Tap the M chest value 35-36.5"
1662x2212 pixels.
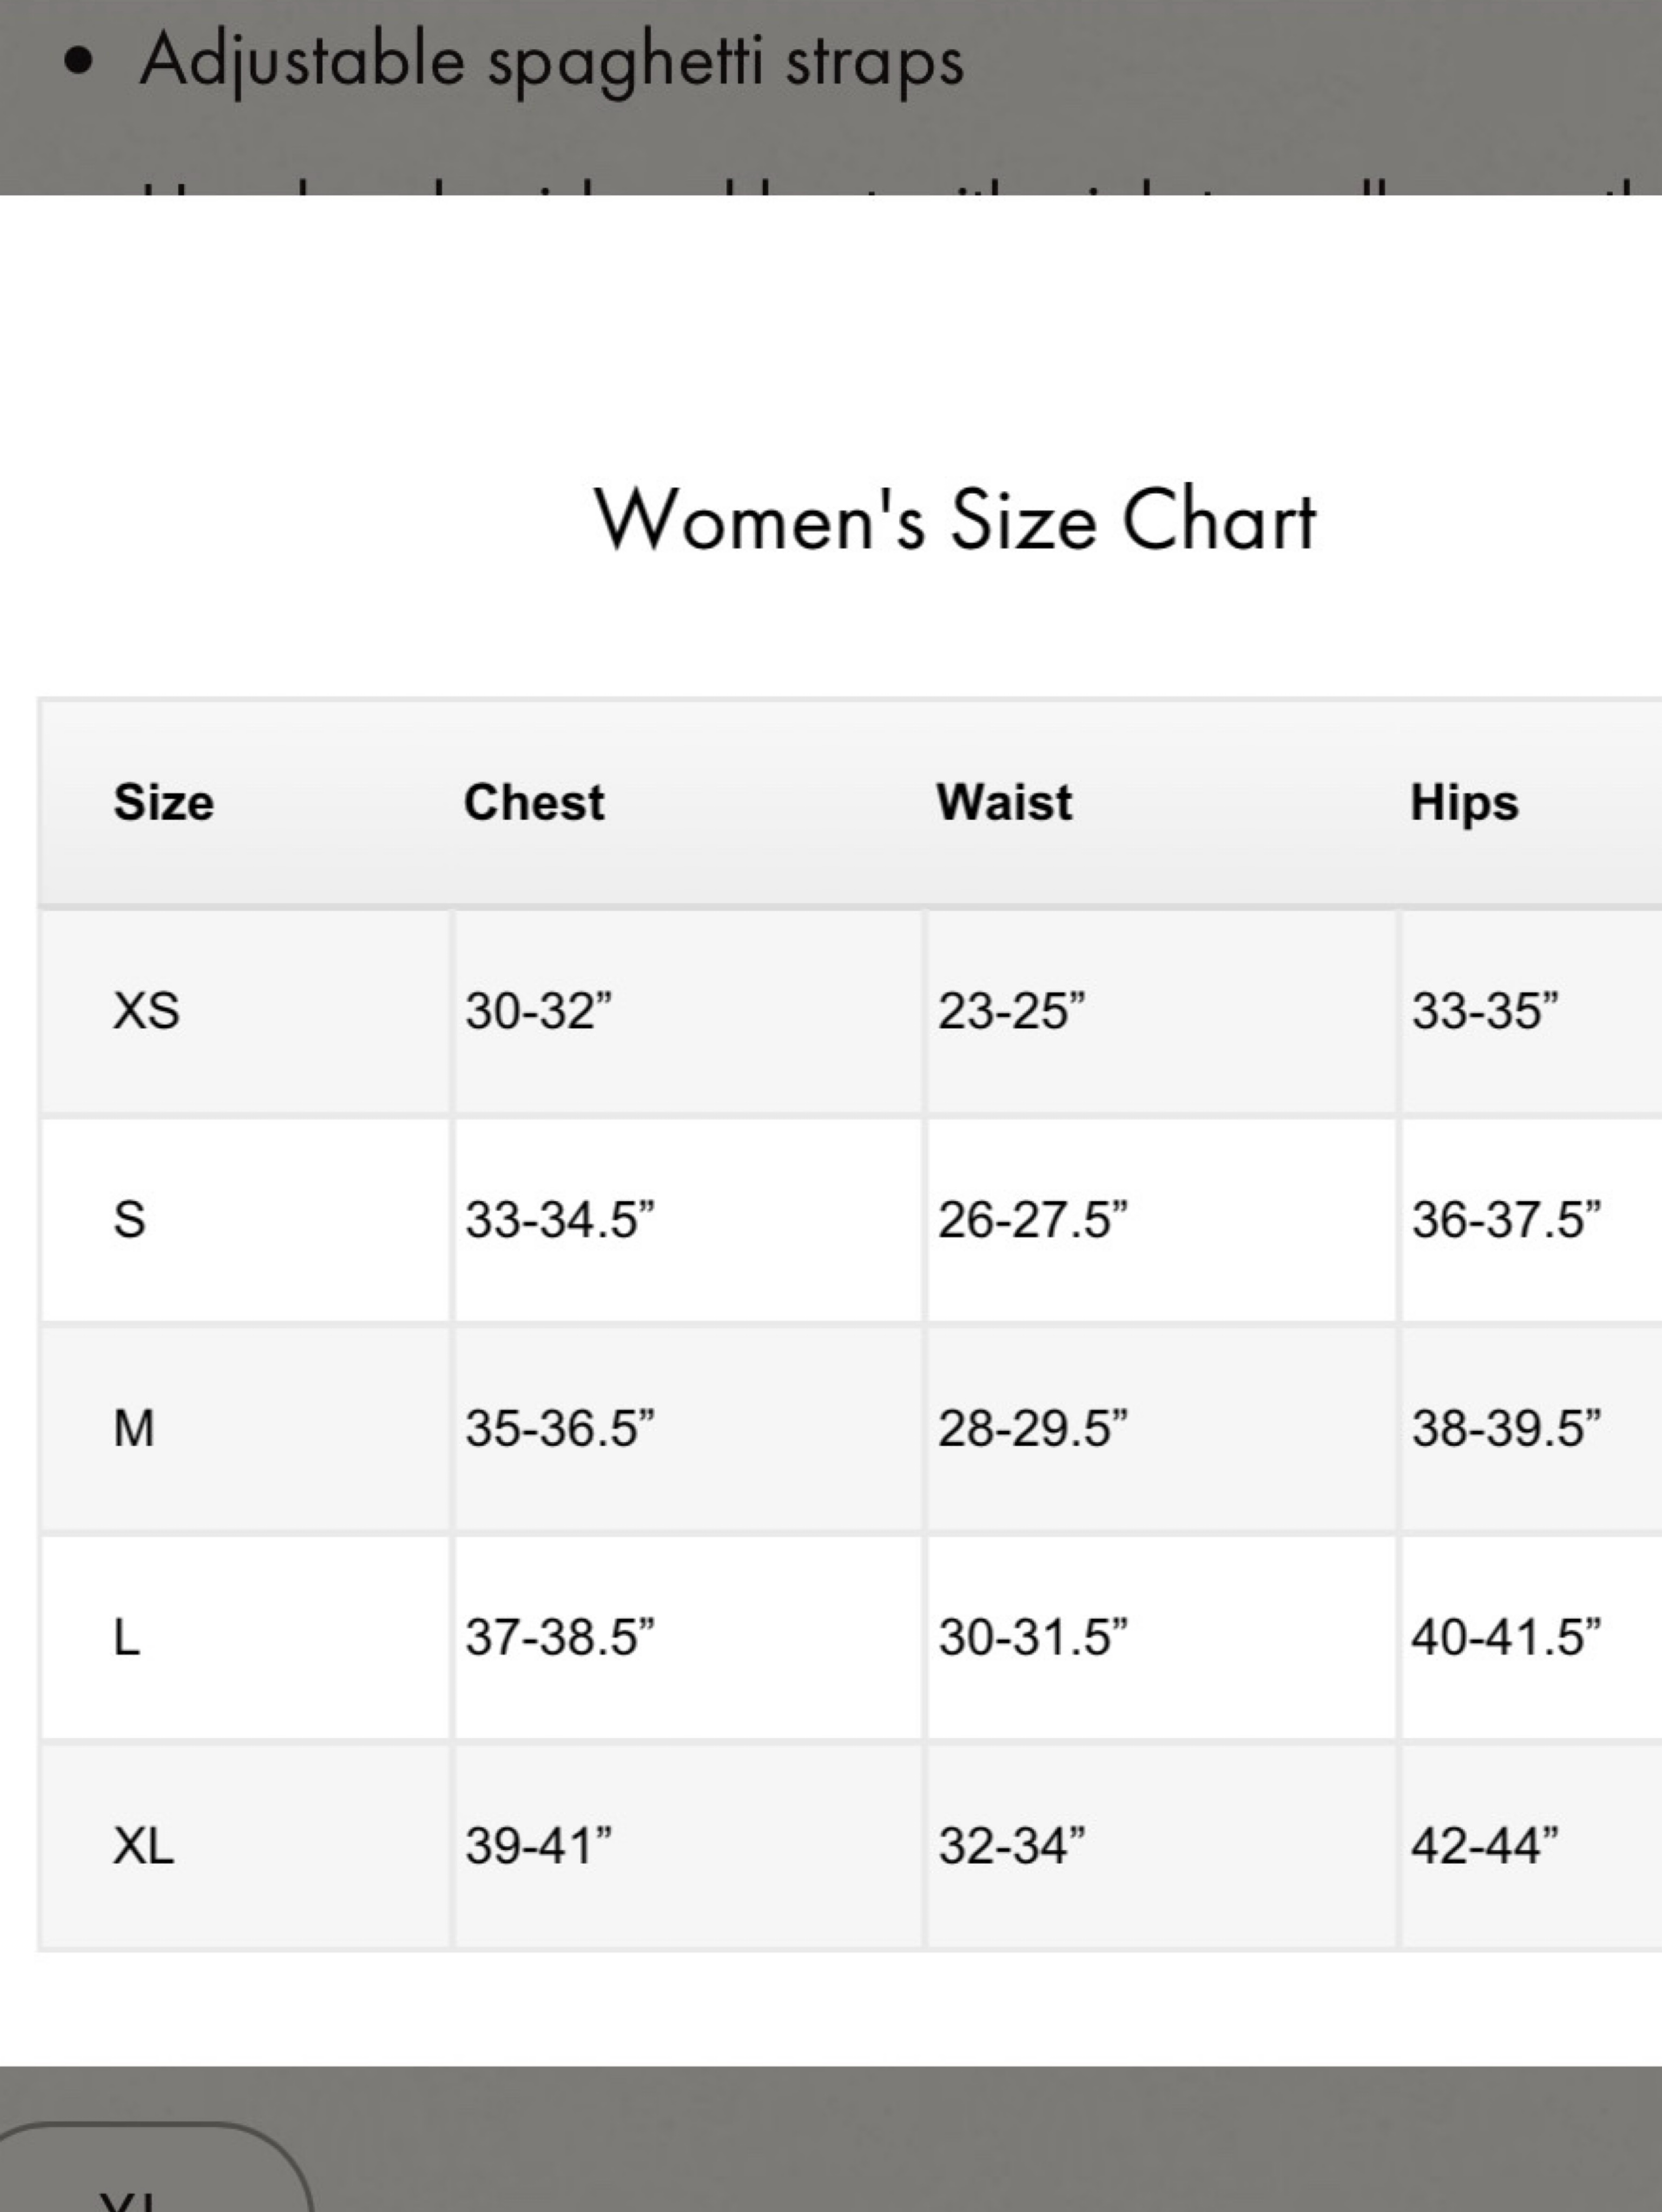559,1427
